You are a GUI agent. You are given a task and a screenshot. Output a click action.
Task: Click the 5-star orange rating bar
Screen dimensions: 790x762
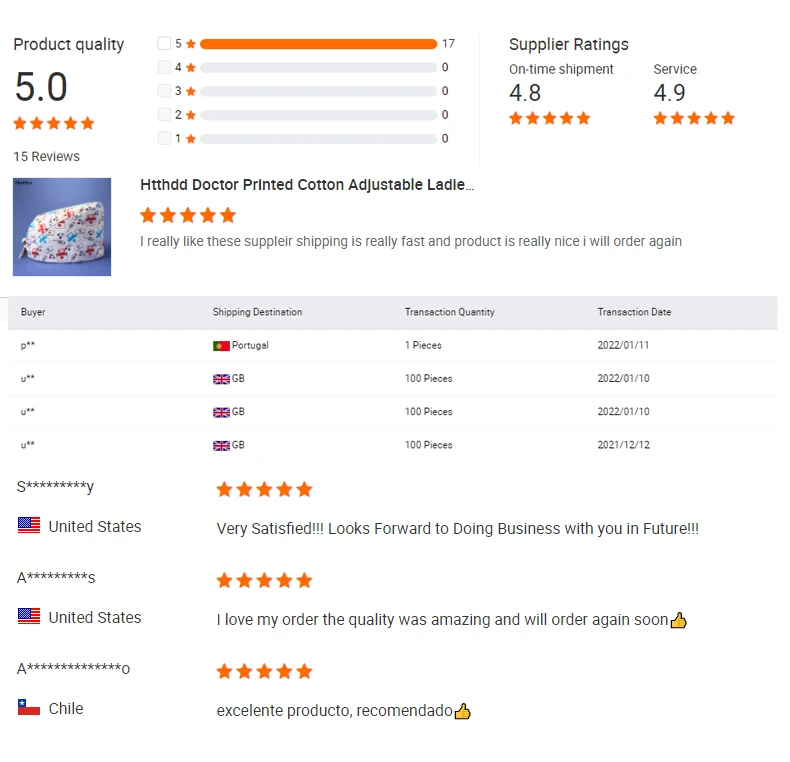pyautogui.click(x=318, y=44)
